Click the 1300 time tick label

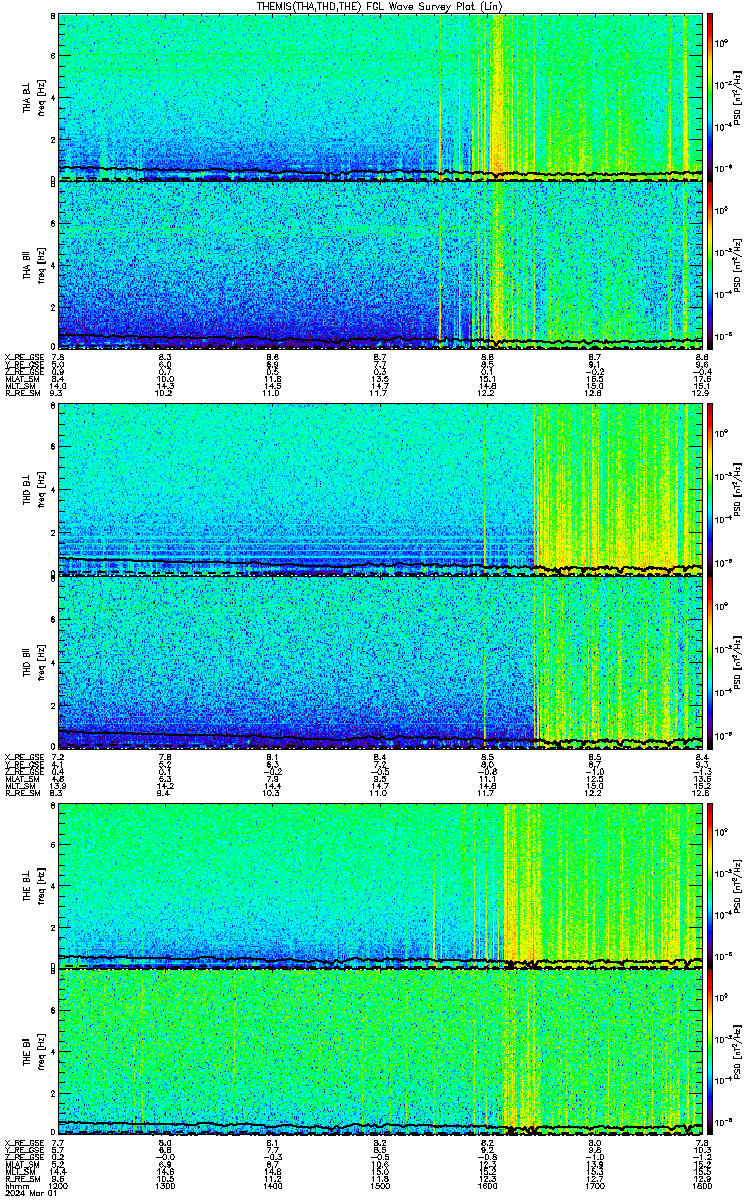[165, 1184]
